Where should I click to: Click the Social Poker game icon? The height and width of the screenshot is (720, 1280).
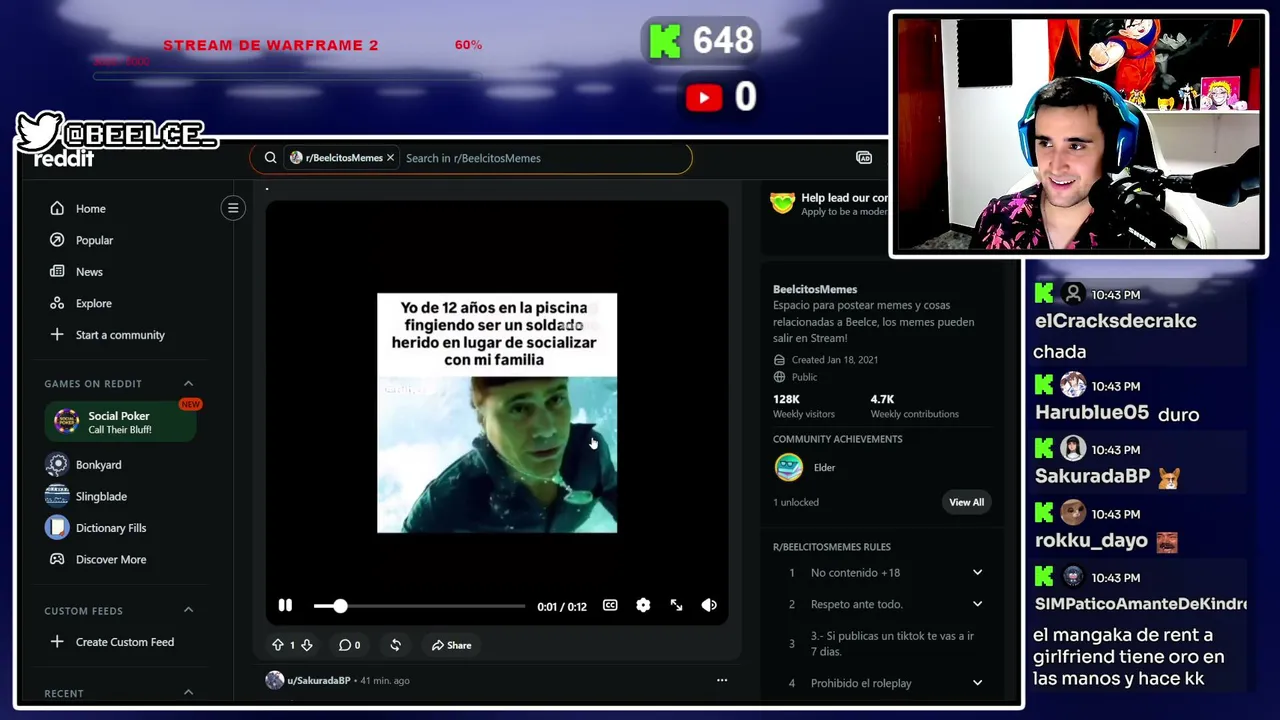(x=66, y=422)
